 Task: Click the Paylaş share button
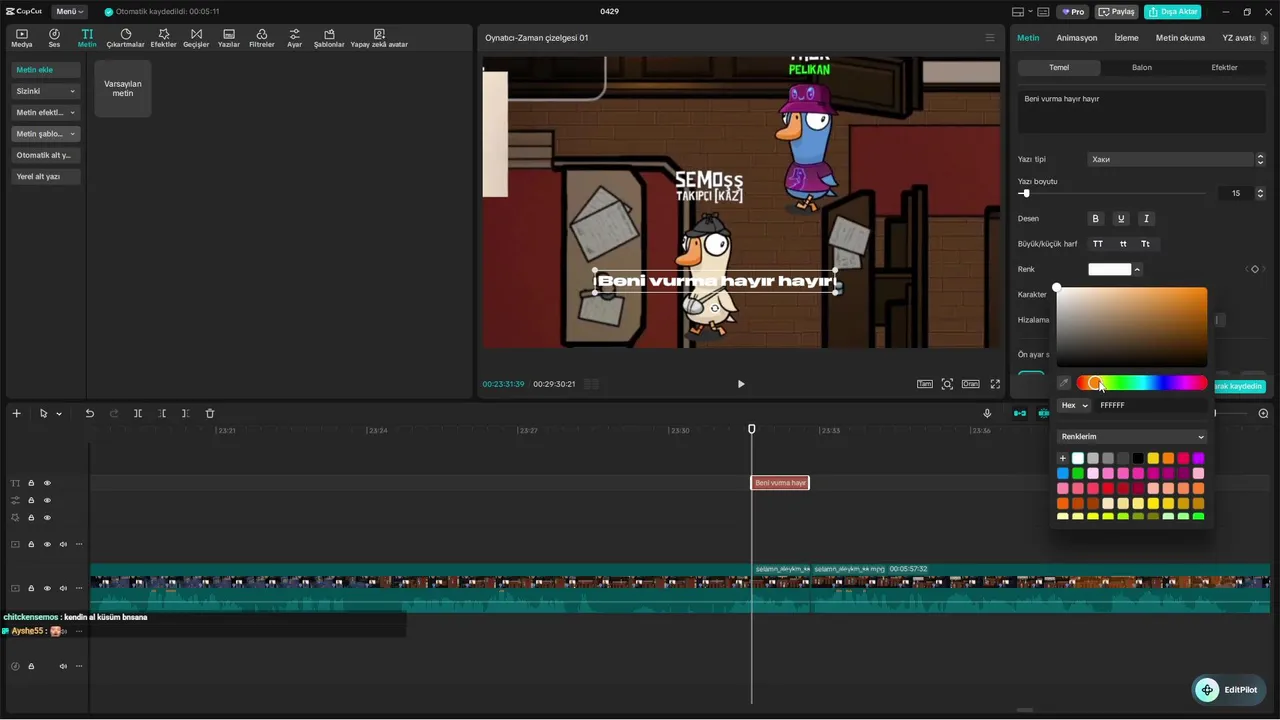(1118, 12)
